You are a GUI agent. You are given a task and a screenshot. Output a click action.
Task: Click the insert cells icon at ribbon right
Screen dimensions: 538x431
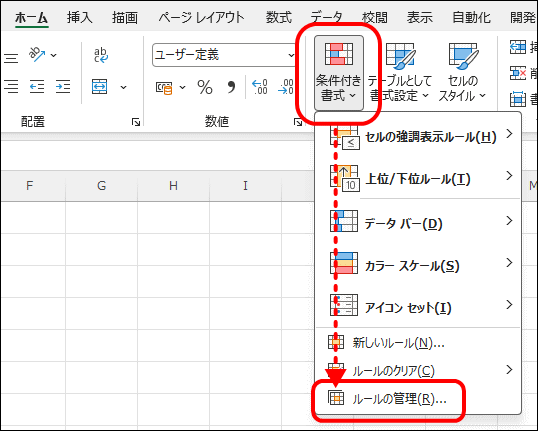[518, 47]
